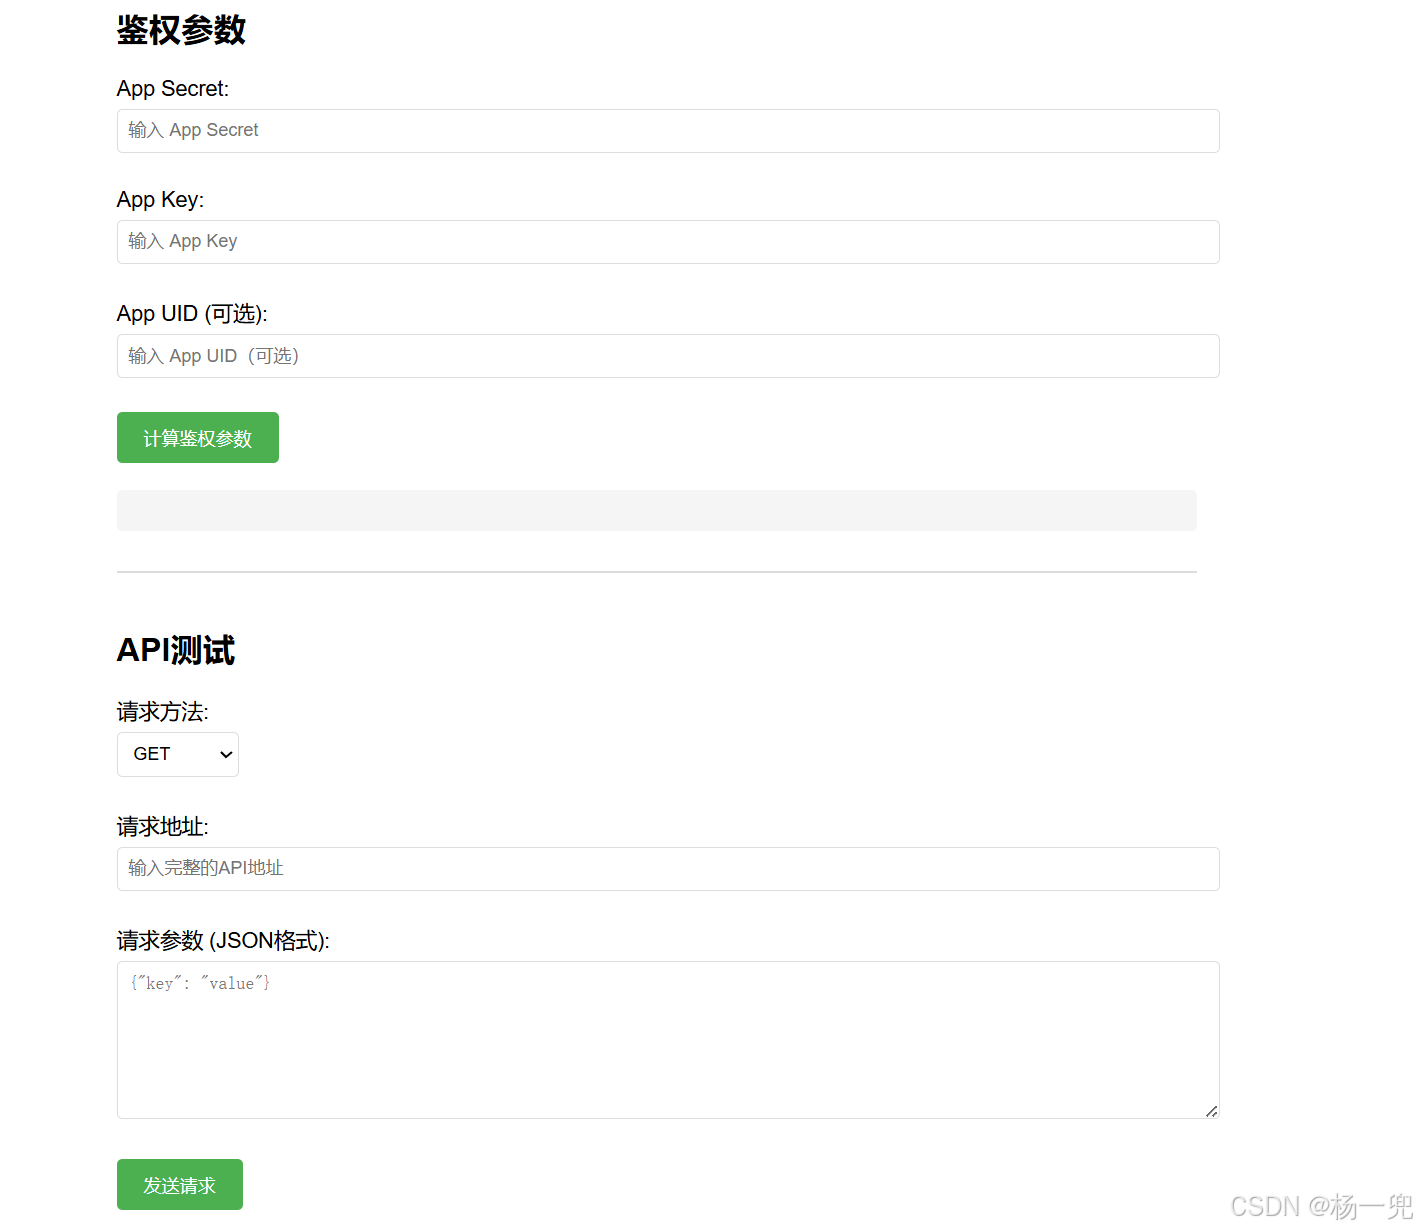Click the JSON request parameters textarea
The width and height of the screenshot is (1417, 1232).
tap(667, 1040)
